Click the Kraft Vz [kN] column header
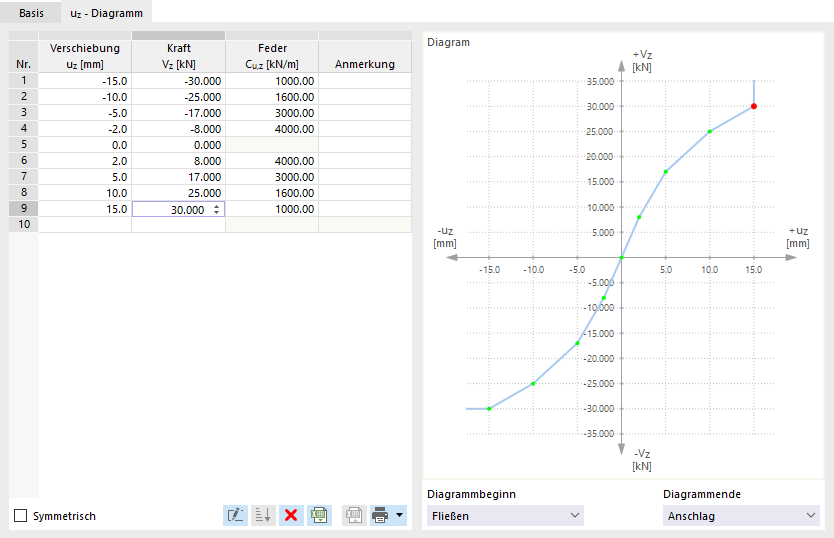 click(179, 56)
